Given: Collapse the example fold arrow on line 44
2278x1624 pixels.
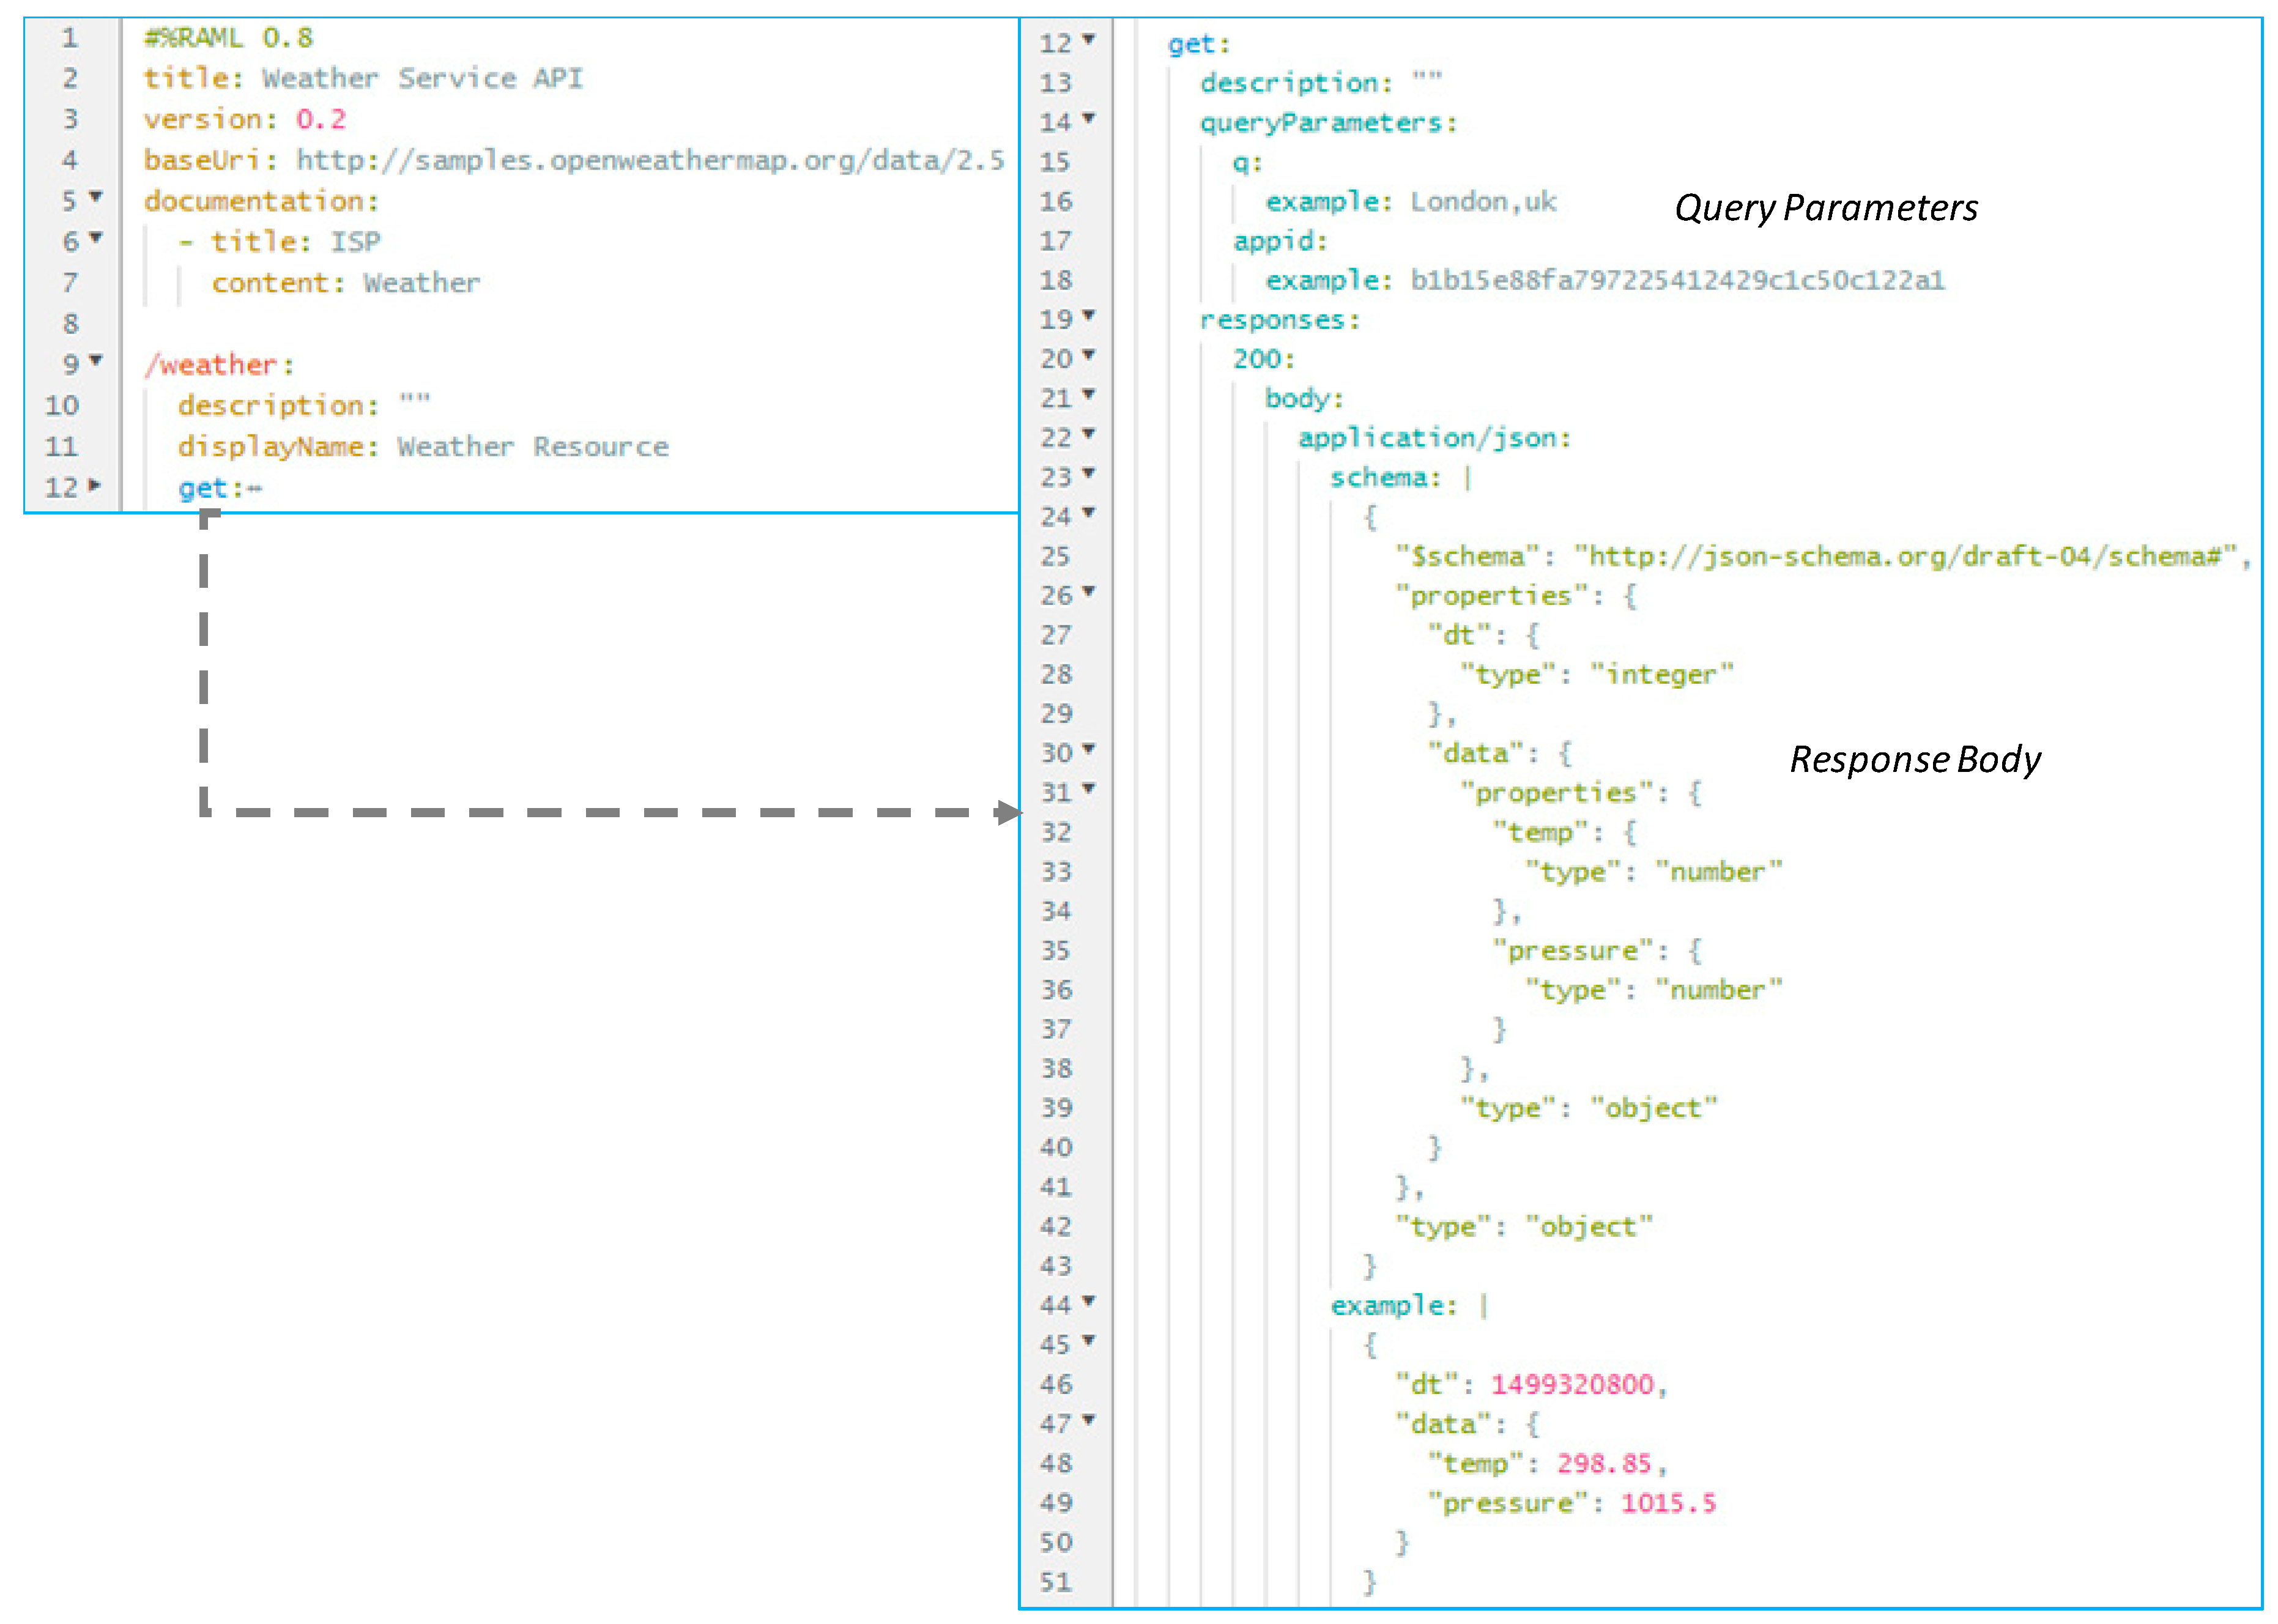Looking at the screenshot, I should 1089,1301.
